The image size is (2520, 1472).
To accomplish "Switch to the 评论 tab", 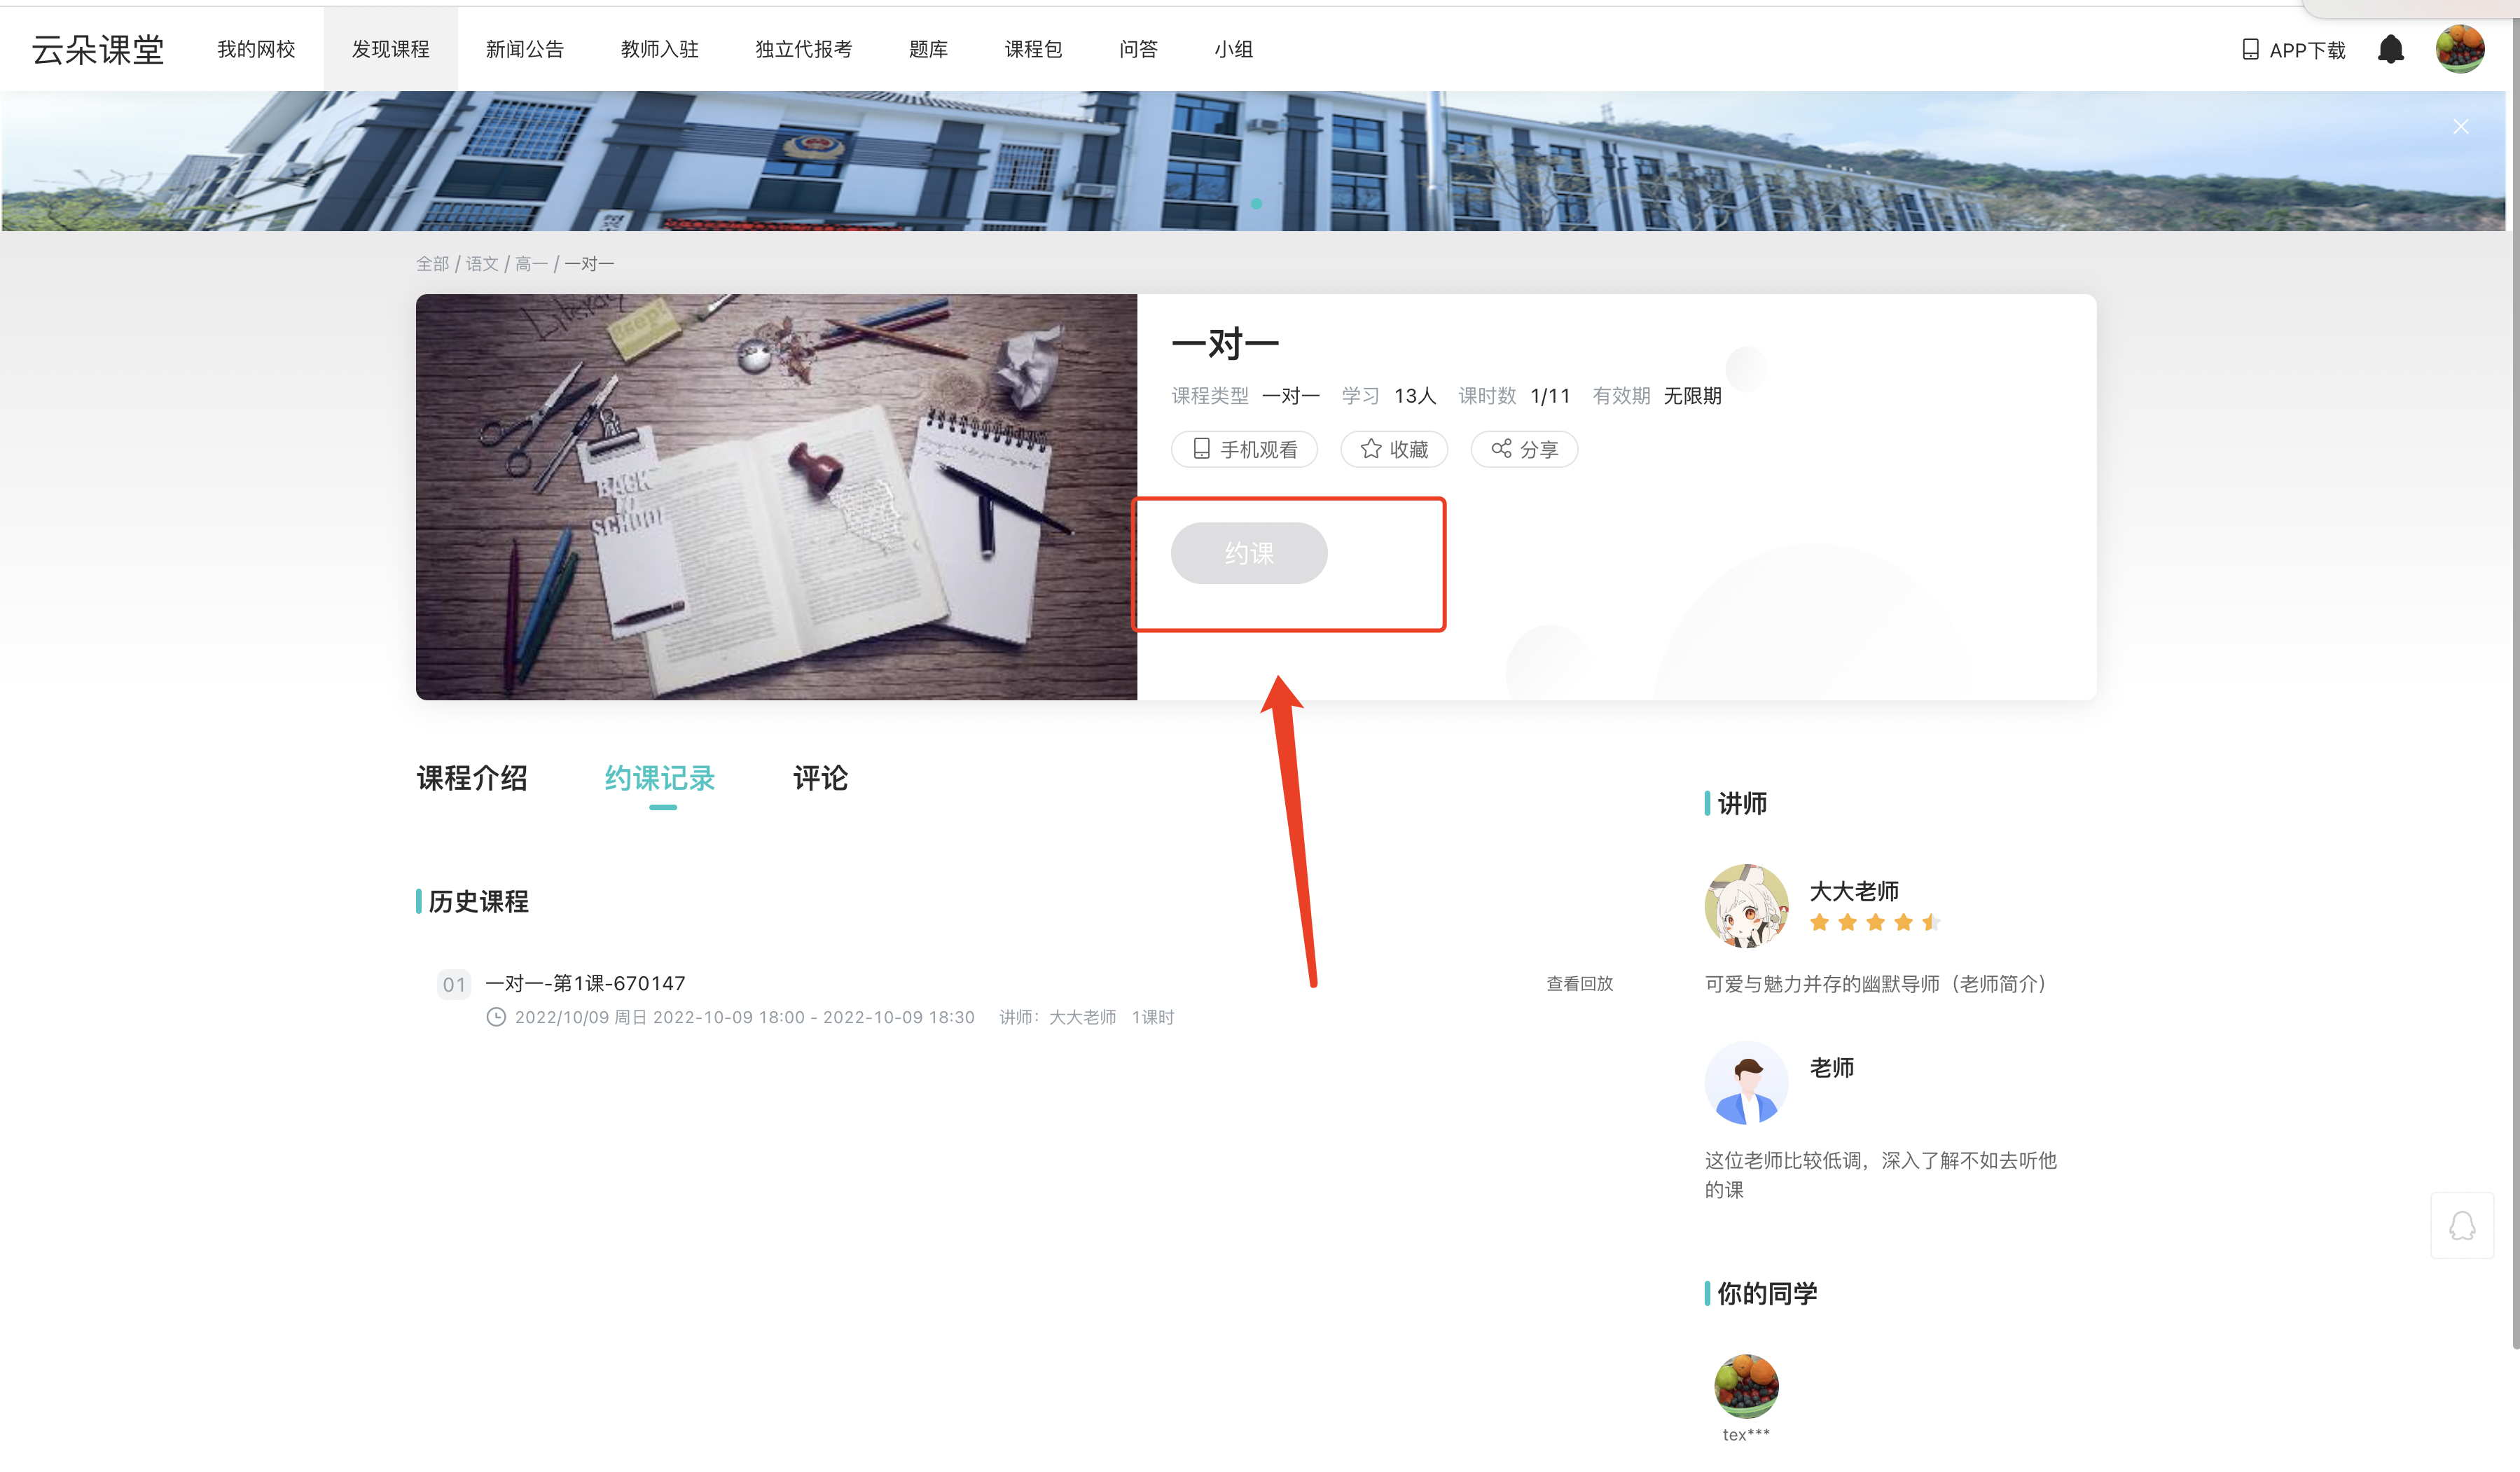I will pyautogui.click(x=820, y=778).
